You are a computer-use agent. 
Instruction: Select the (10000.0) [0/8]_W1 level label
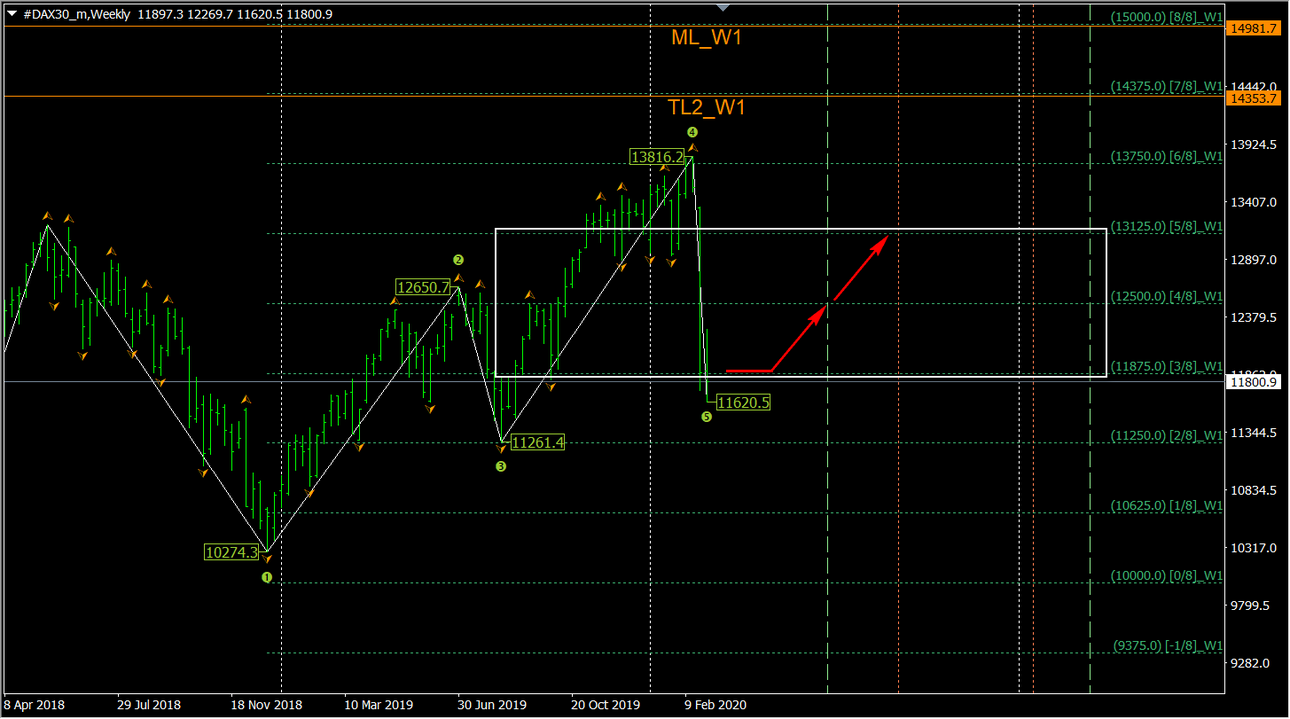[1168, 576]
